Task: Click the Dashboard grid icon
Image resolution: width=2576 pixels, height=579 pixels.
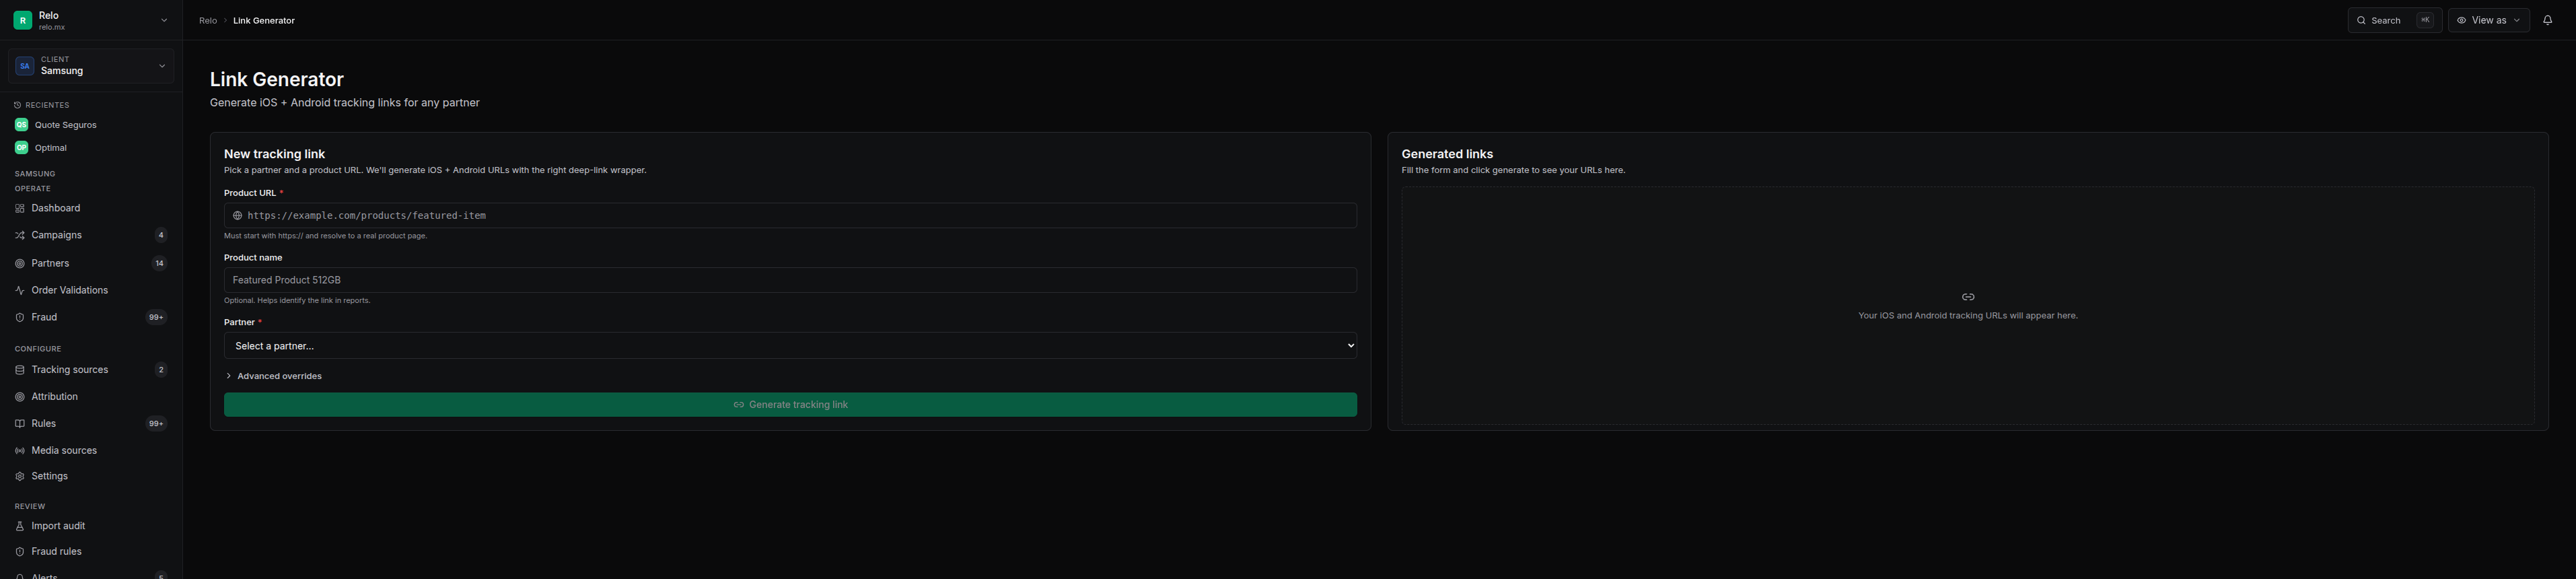Action: (x=20, y=208)
